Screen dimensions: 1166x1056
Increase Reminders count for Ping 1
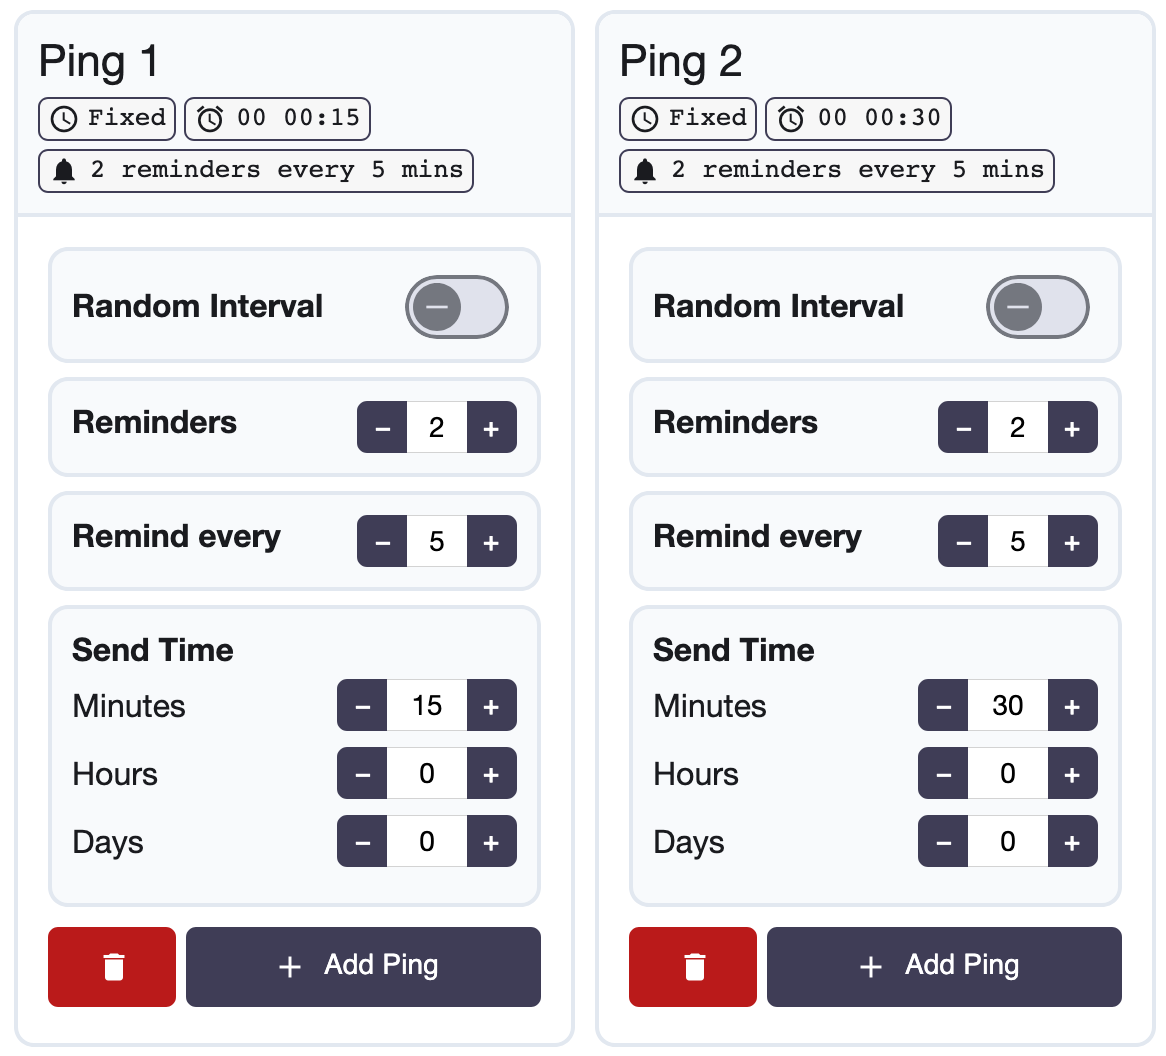pos(493,427)
